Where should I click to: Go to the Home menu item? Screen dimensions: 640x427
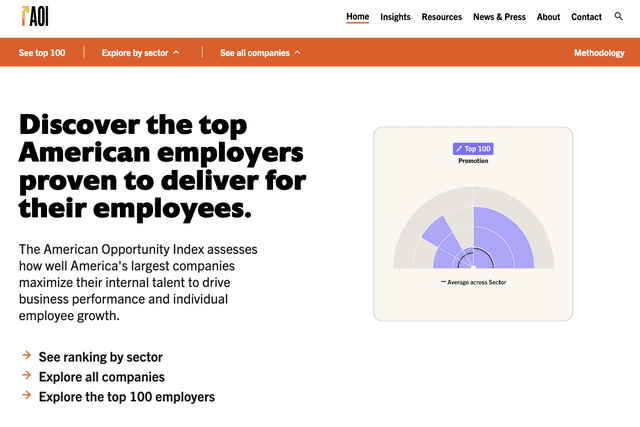(x=358, y=17)
